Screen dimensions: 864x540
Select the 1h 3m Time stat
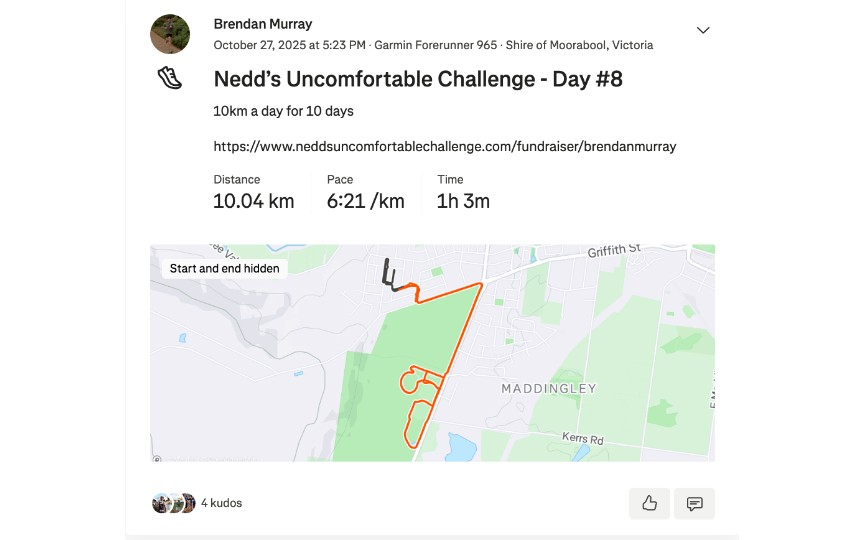click(463, 201)
